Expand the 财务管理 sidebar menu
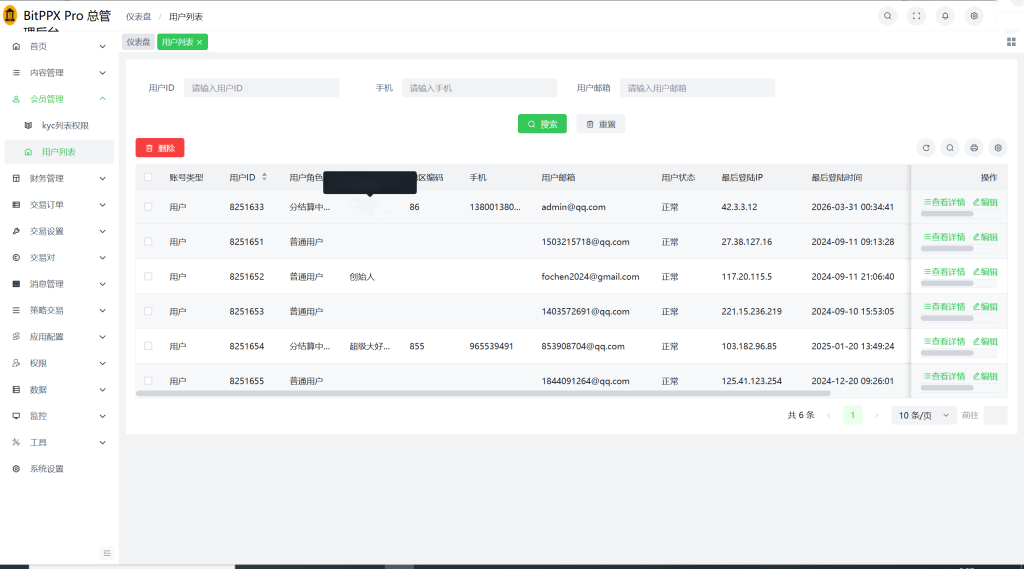This screenshot has width=1024, height=569. point(59,178)
